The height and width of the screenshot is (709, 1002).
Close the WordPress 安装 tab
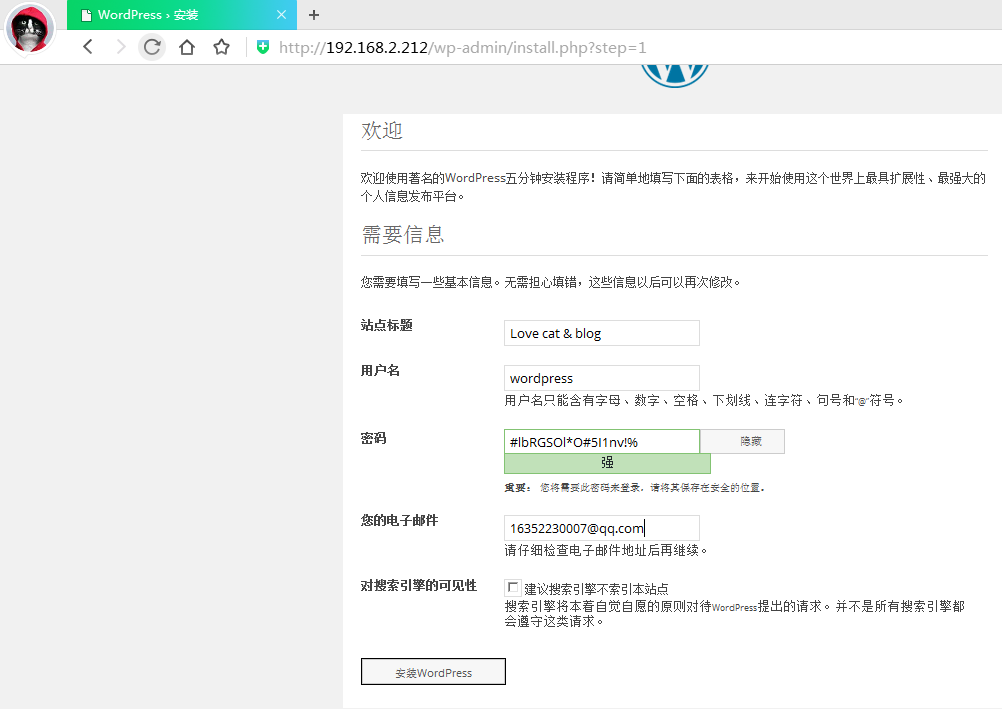tap(281, 15)
